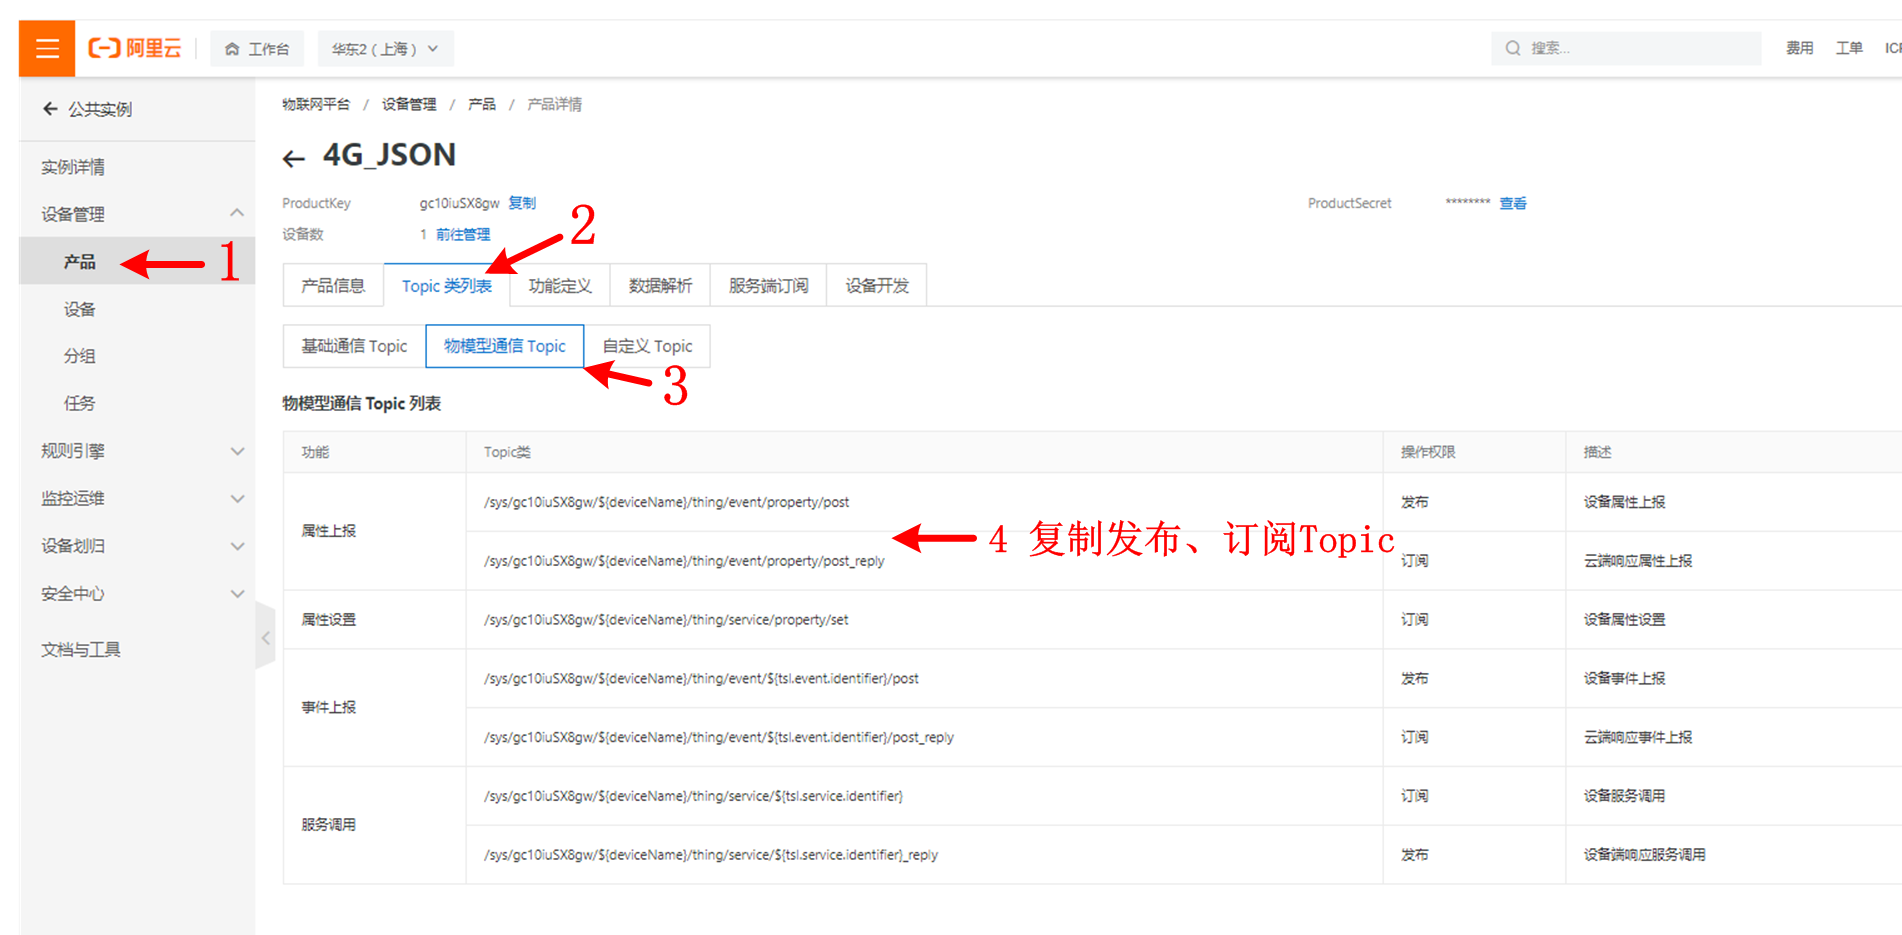This screenshot has height=935, width=1902.
Task: Click the Alibaba Cloud logo
Action: tap(135, 48)
